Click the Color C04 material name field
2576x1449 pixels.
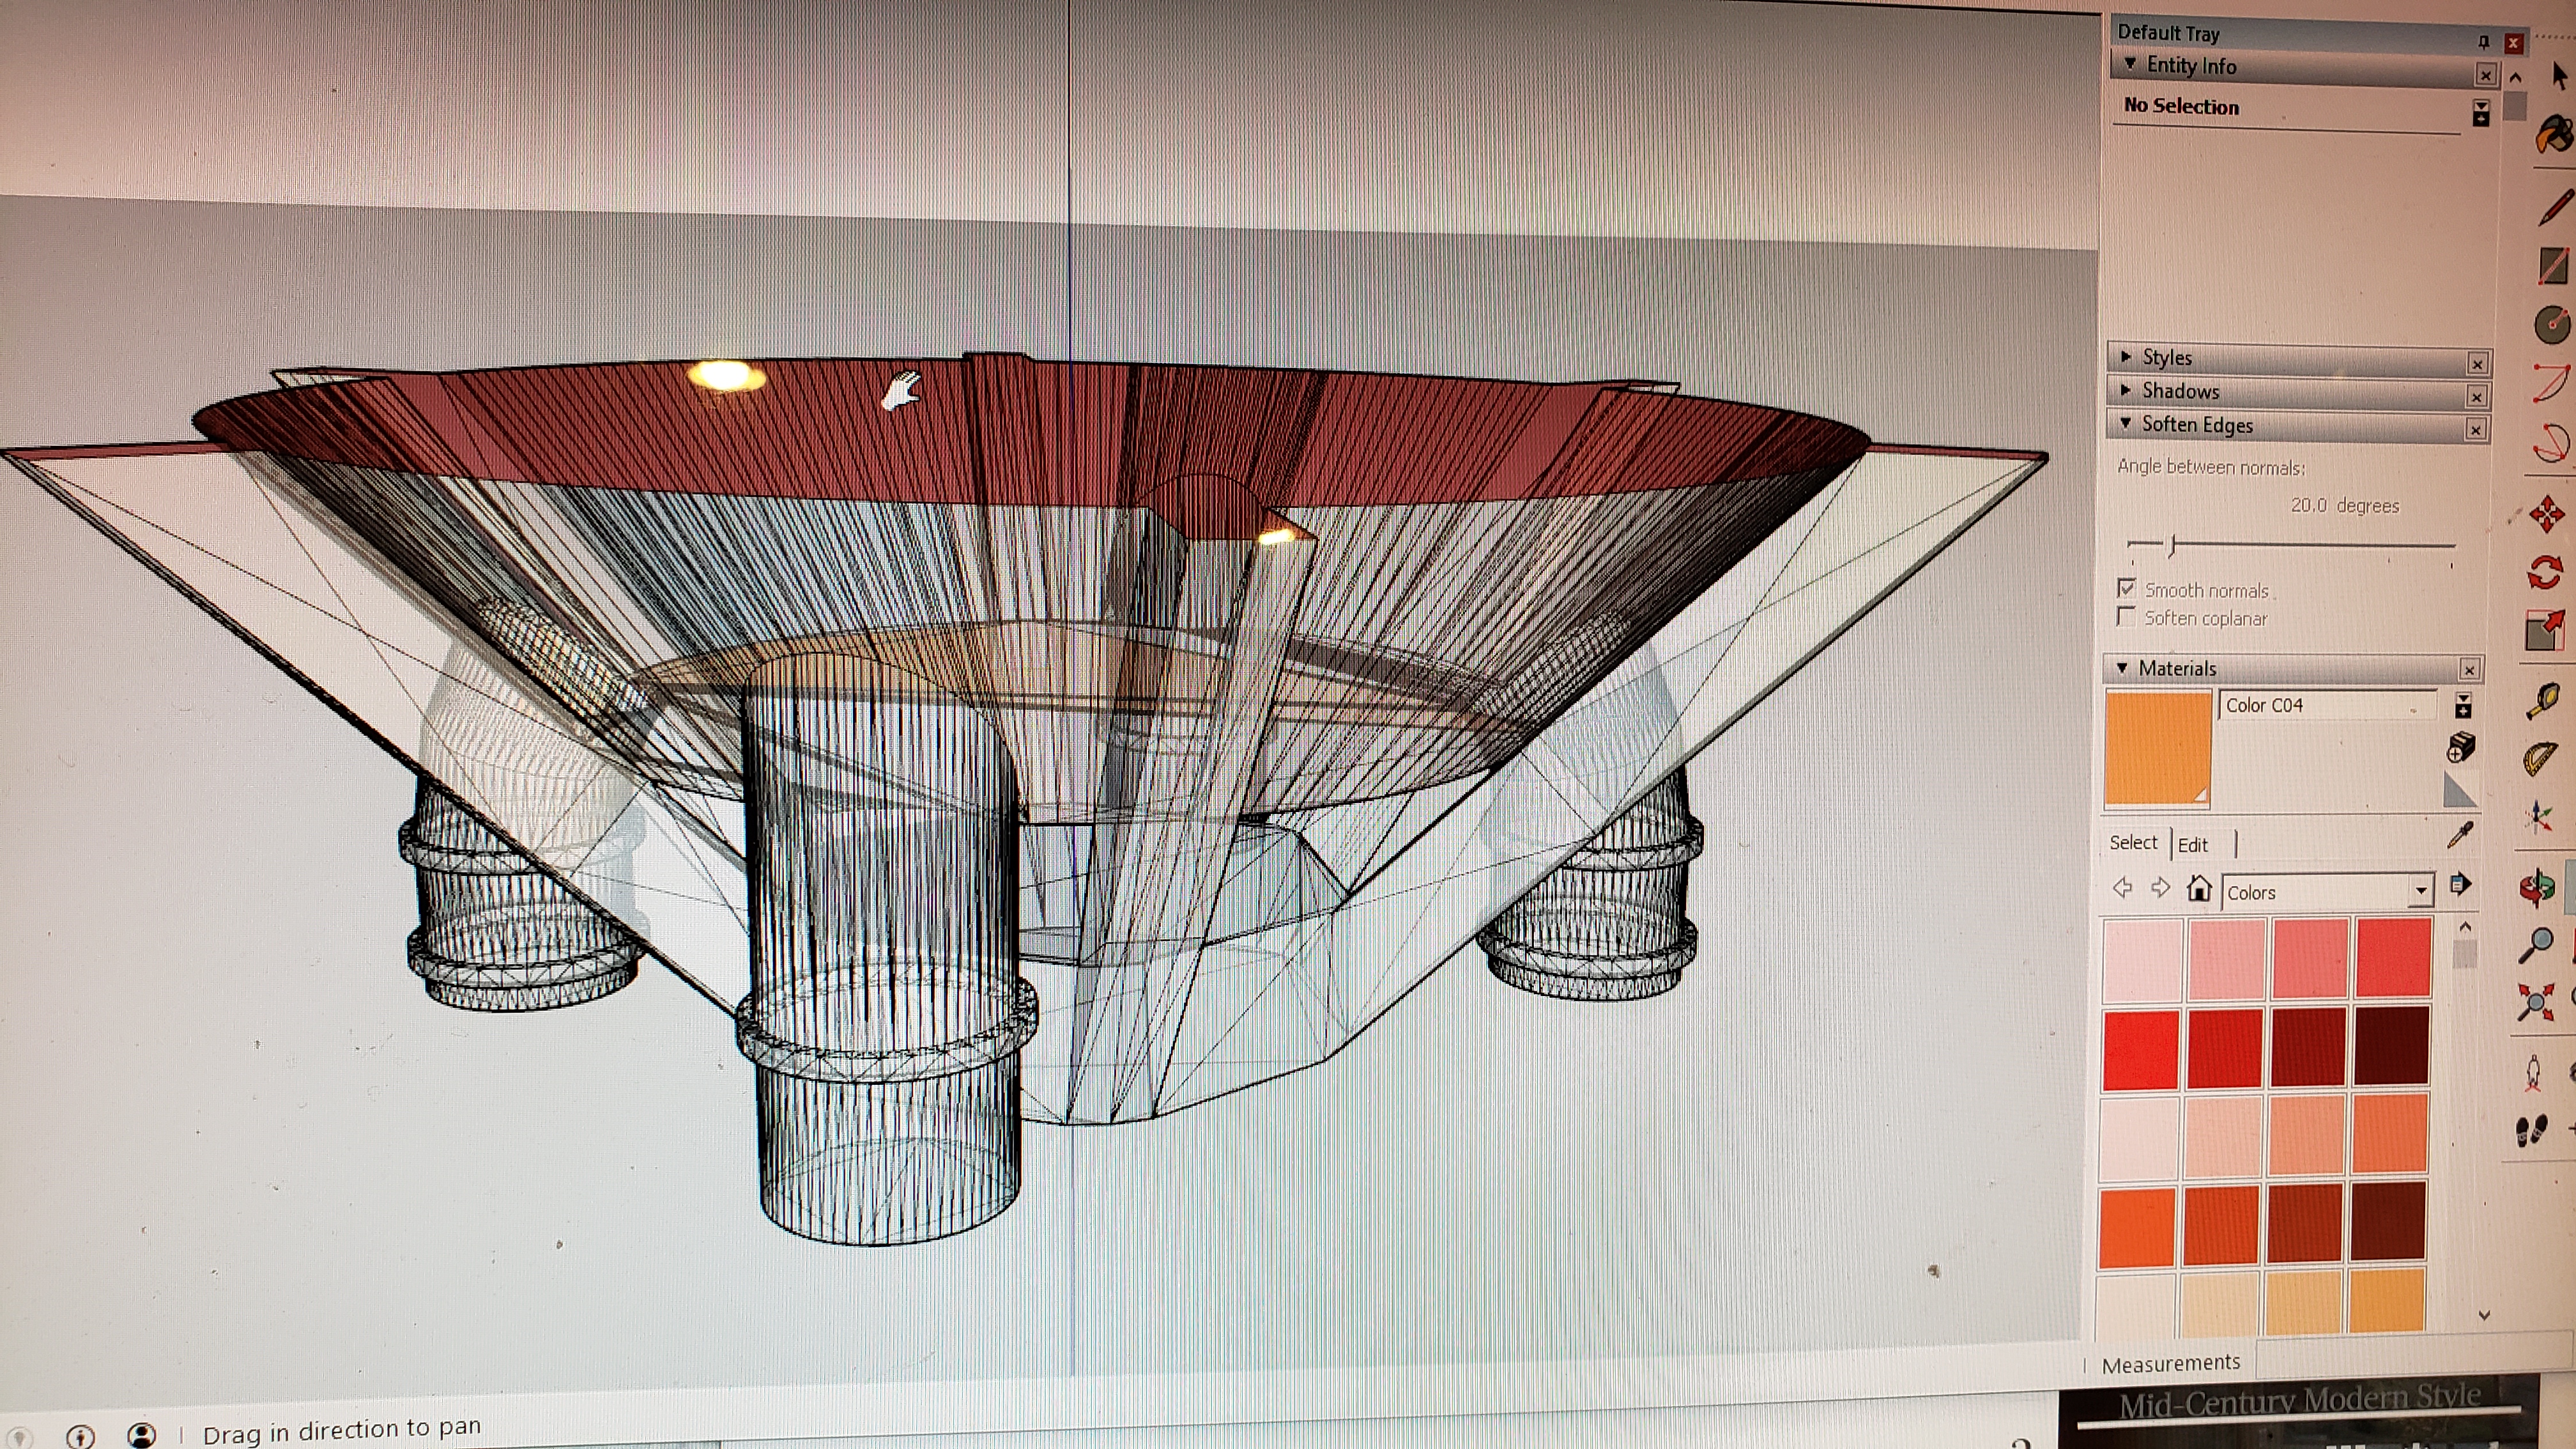pos(2329,705)
